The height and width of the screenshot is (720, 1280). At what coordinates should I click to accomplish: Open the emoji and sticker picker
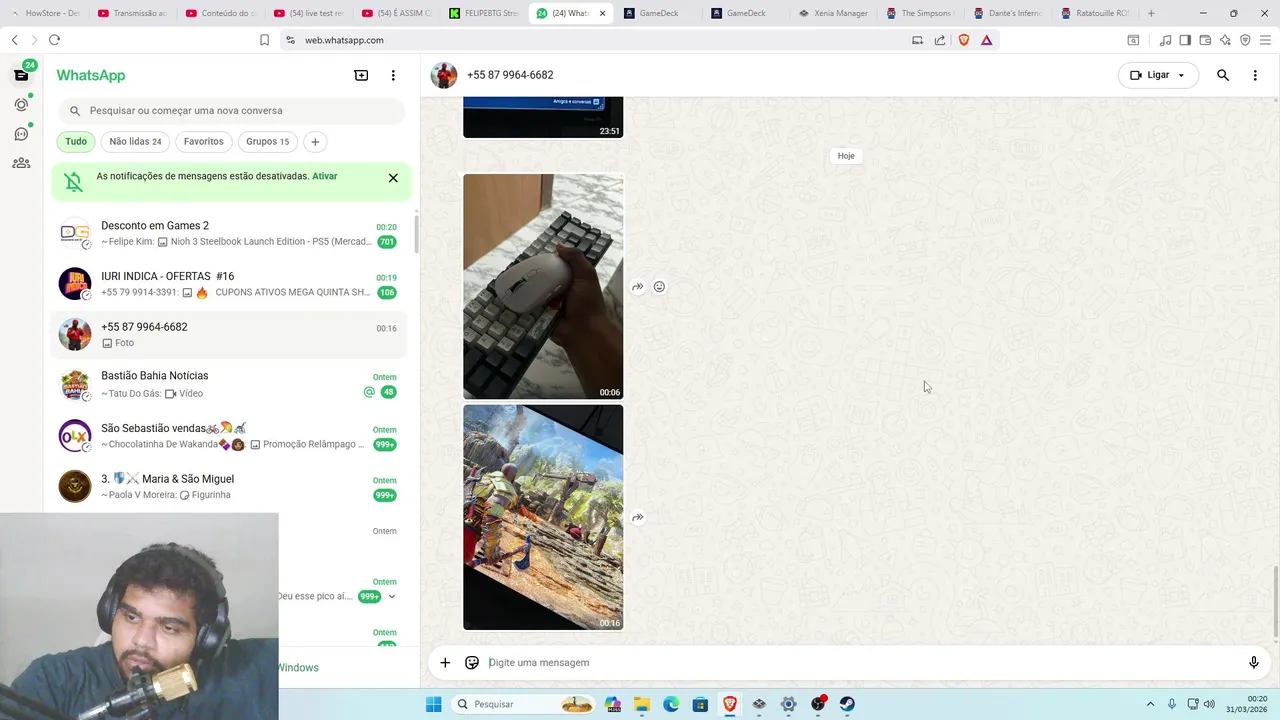pyautogui.click(x=472, y=662)
